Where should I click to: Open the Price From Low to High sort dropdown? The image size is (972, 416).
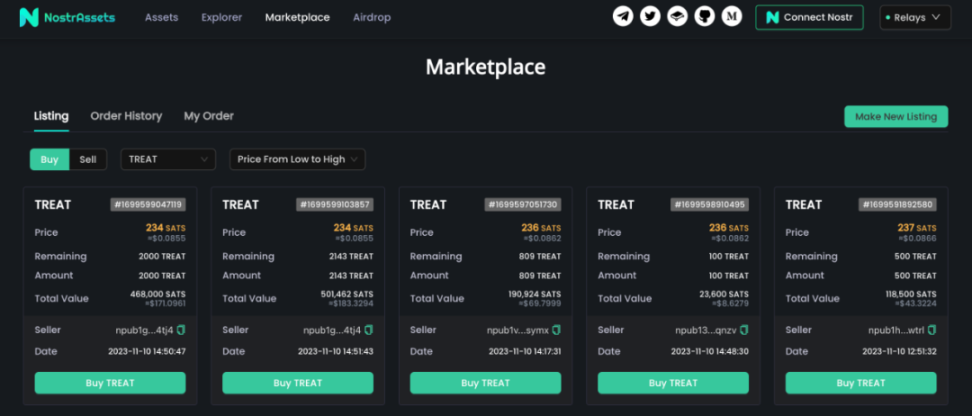[297, 159]
